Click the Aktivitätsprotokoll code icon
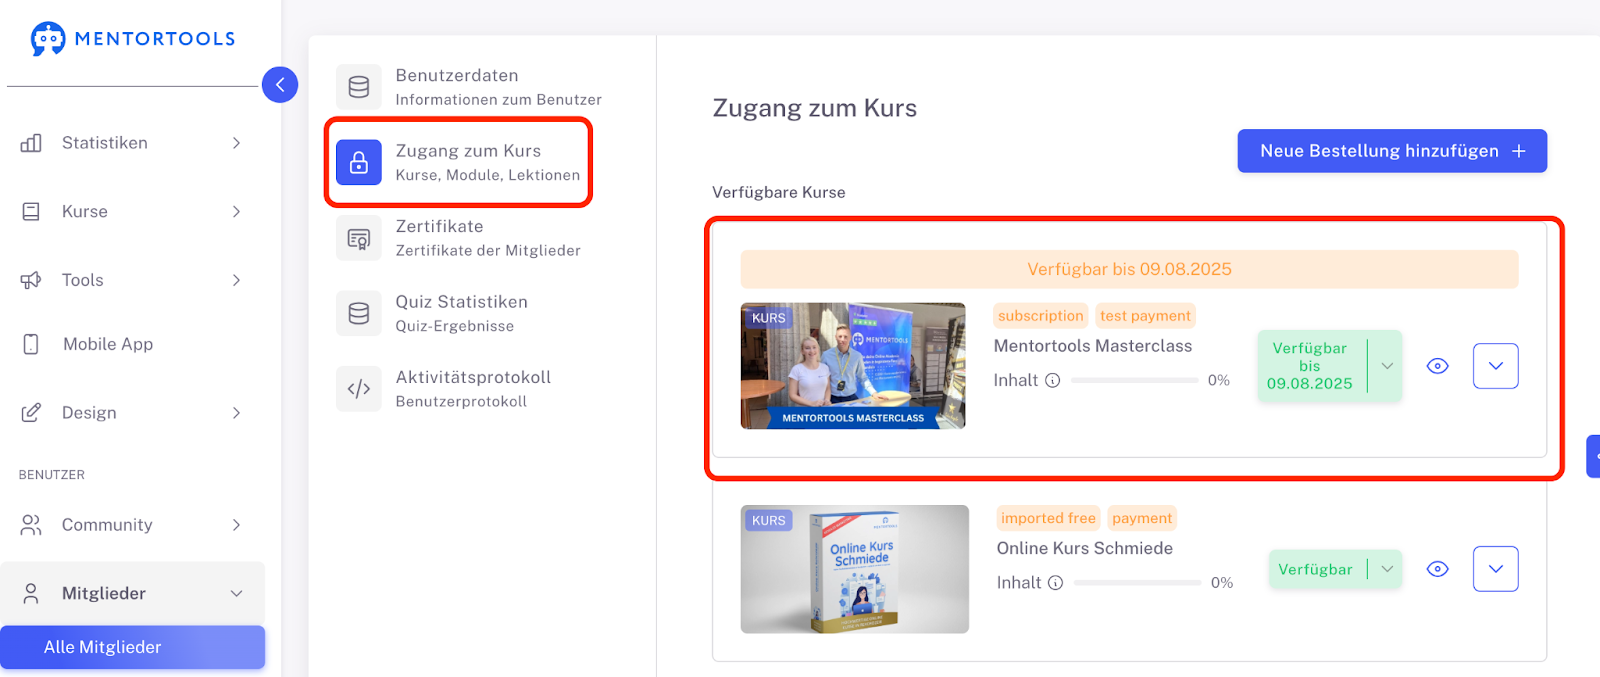Image resolution: width=1600 pixels, height=677 pixels. tap(359, 389)
